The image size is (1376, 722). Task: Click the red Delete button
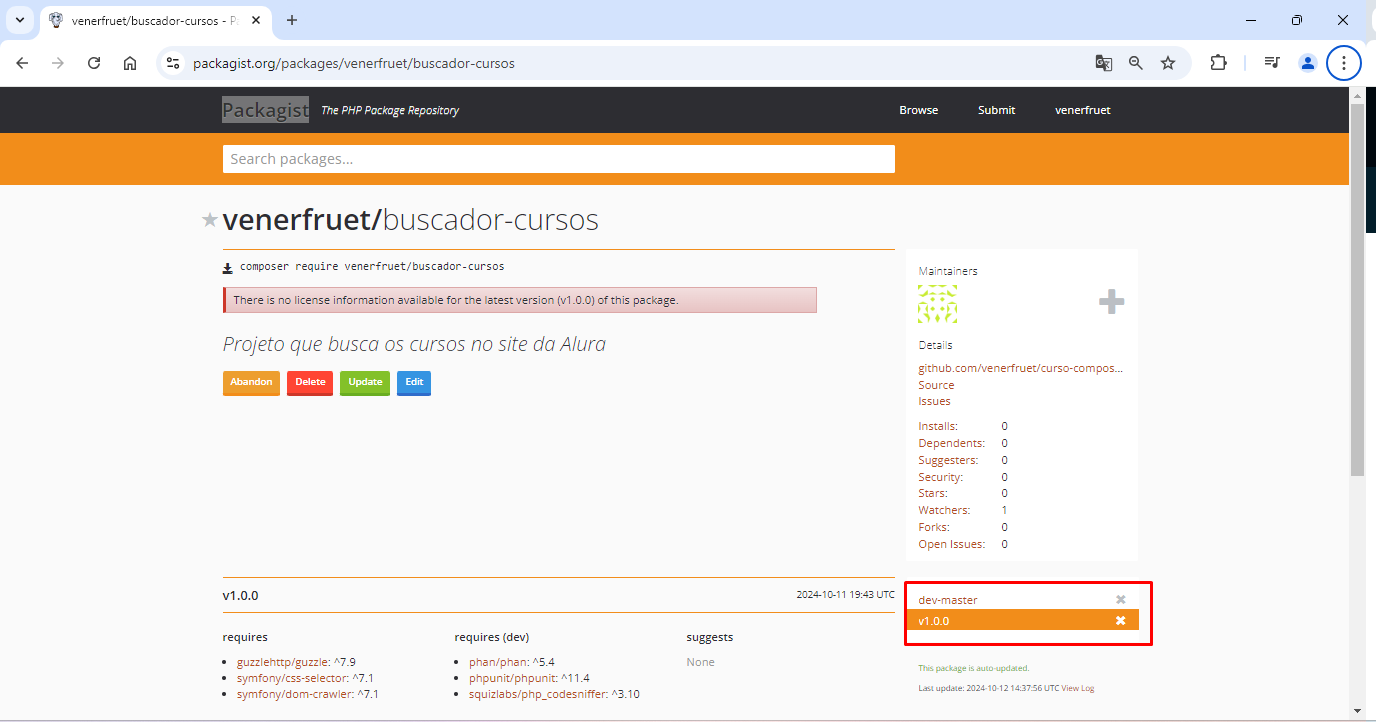[310, 382]
